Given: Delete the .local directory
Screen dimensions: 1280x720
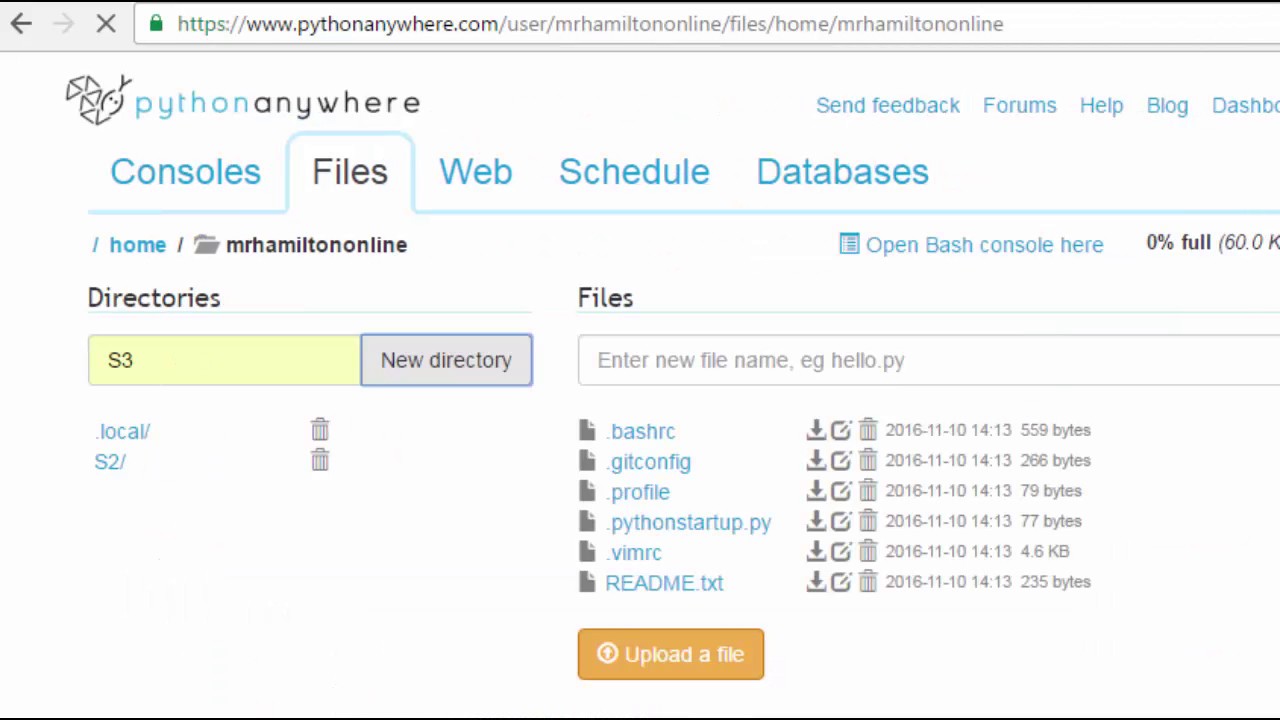Looking at the screenshot, I should coord(320,430).
